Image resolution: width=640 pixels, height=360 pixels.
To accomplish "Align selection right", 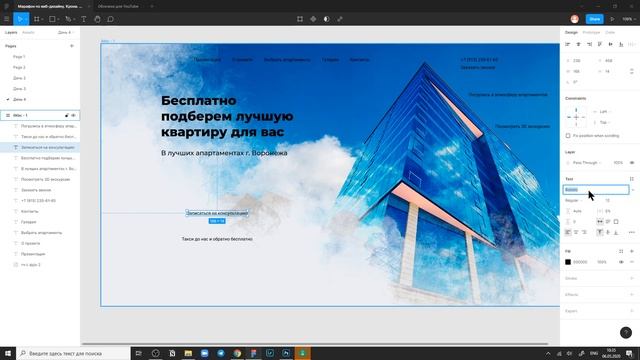I will click(x=589, y=44).
